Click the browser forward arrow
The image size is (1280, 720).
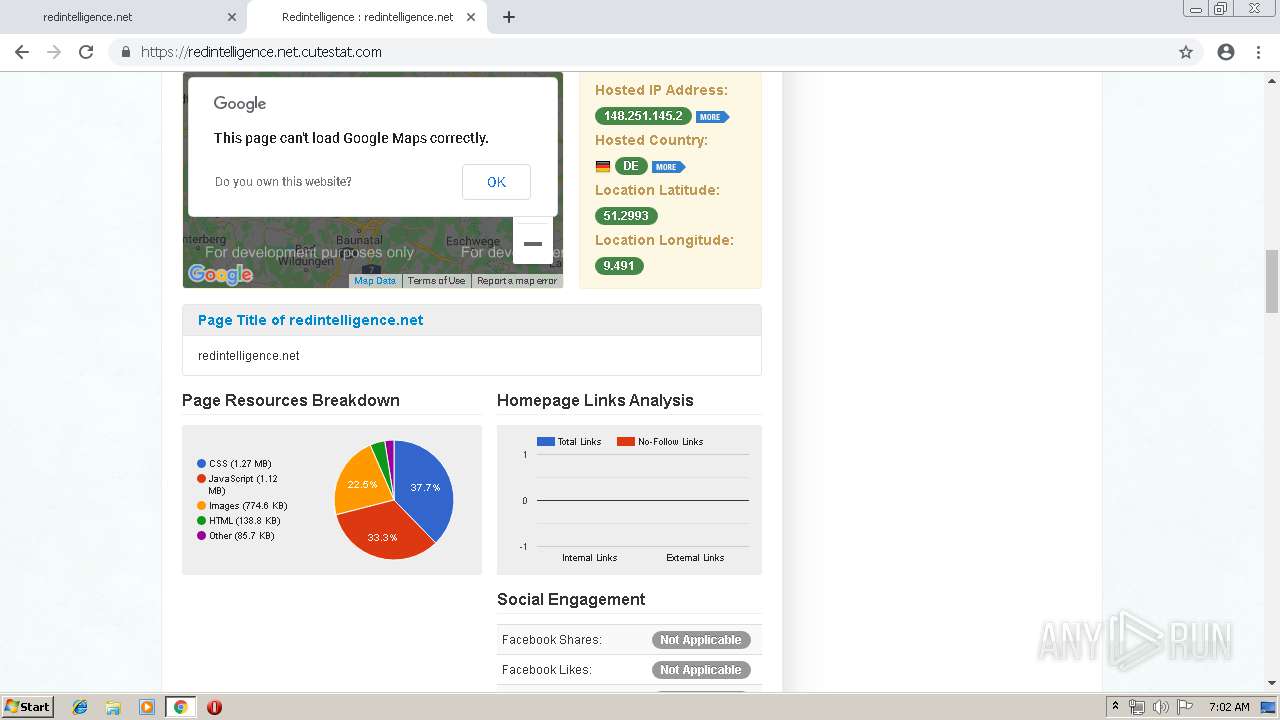click(x=54, y=52)
